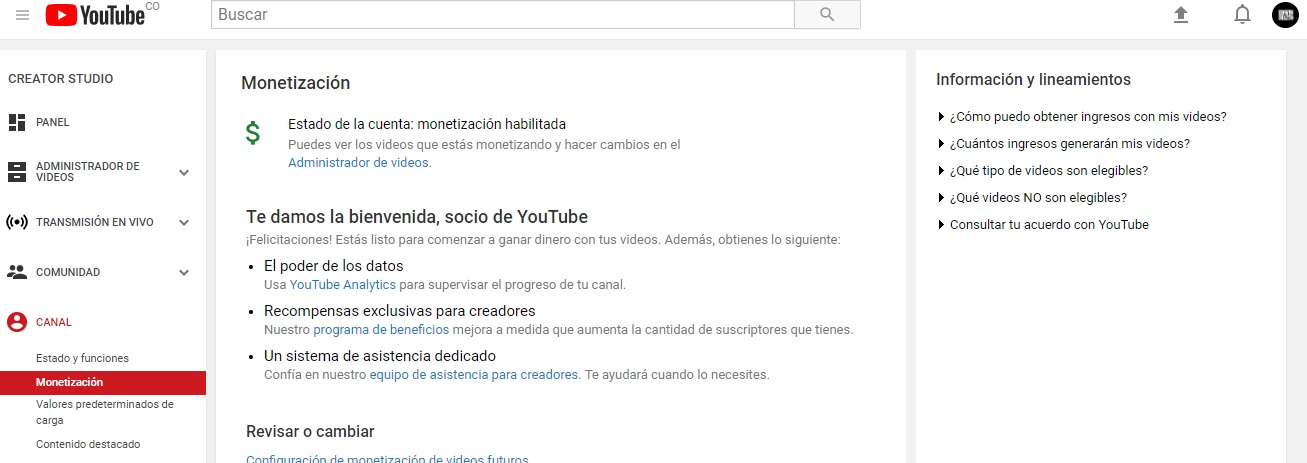This screenshot has height=463, width=1307.
Task: Click the 'Monetización' page heading
Action: click(296, 83)
